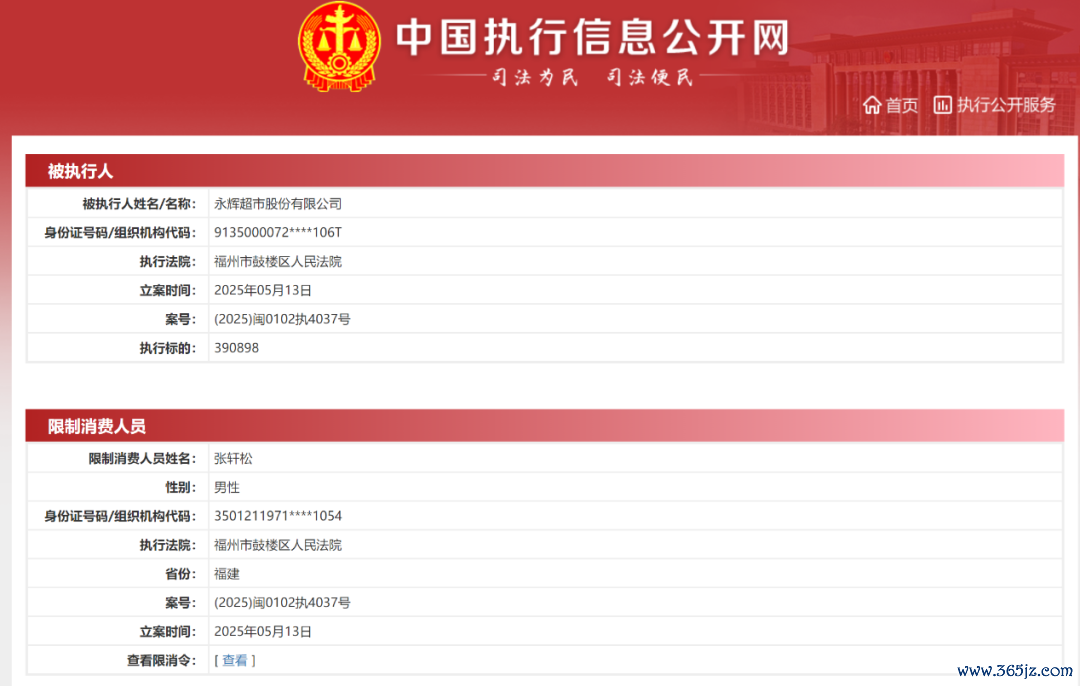Click the 性别 value 男性
This screenshot has width=1080, height=686.
click(227, 487)
